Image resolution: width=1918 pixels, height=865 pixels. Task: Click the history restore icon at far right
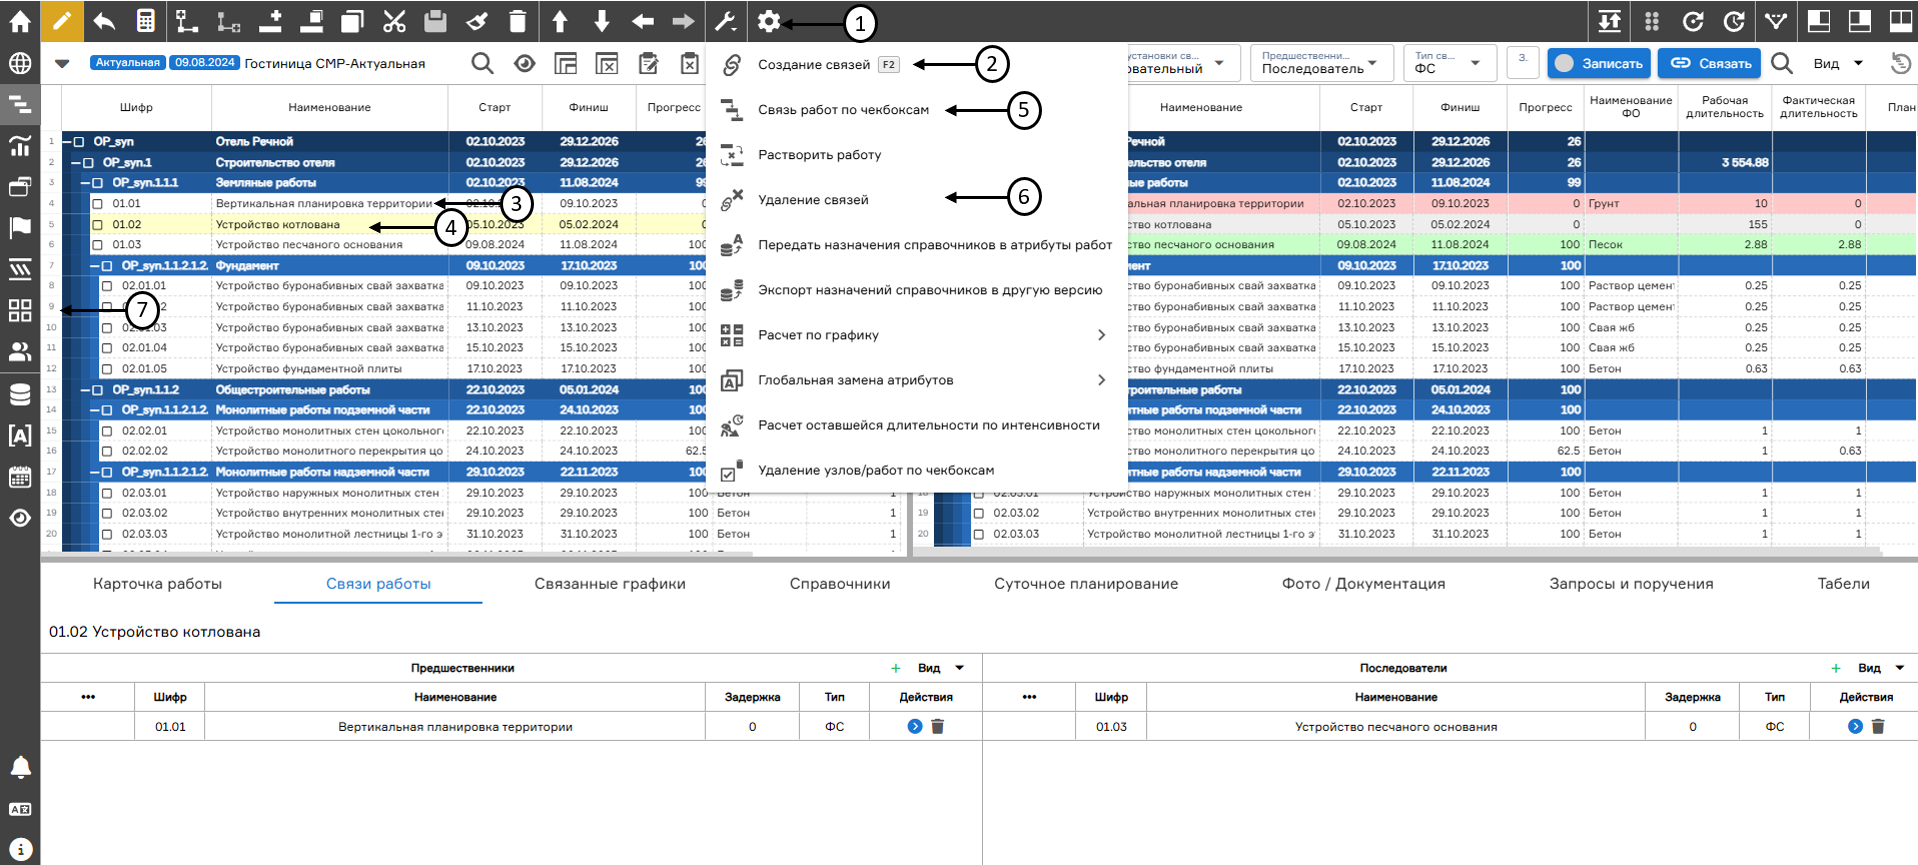point(1900,63)
